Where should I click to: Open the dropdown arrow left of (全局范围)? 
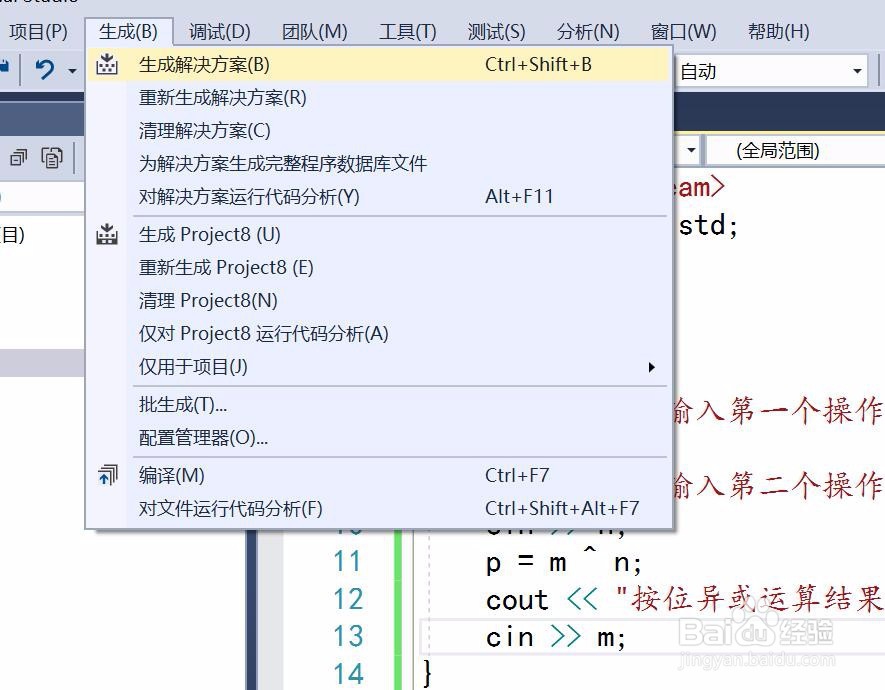click(691, 151)
